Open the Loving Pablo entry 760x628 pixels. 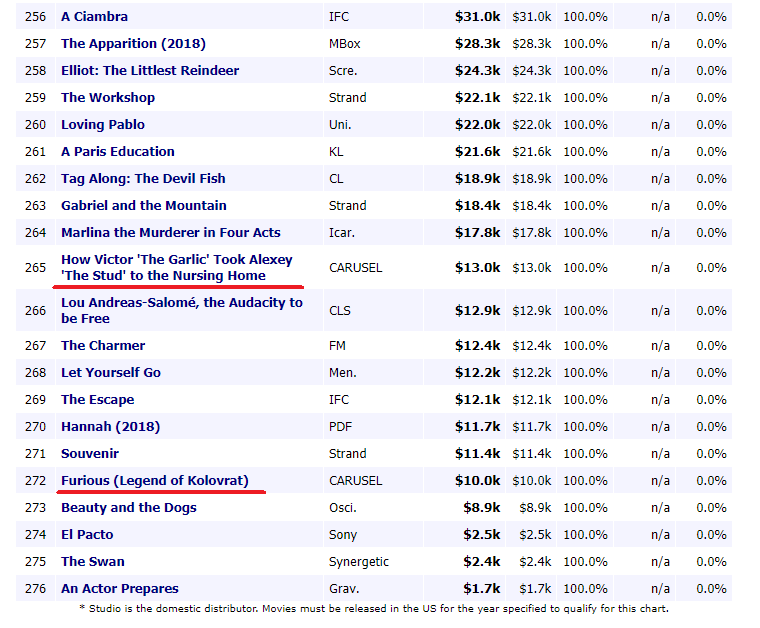point(103,125)
